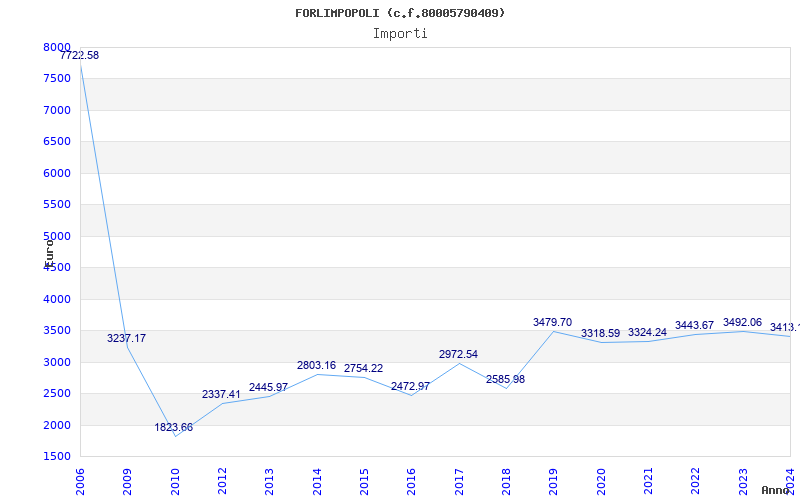Click the FORLIMPOPOLI chart title
Image resolution: width=800 pixels, height=500 pixels.
(400, 13)
